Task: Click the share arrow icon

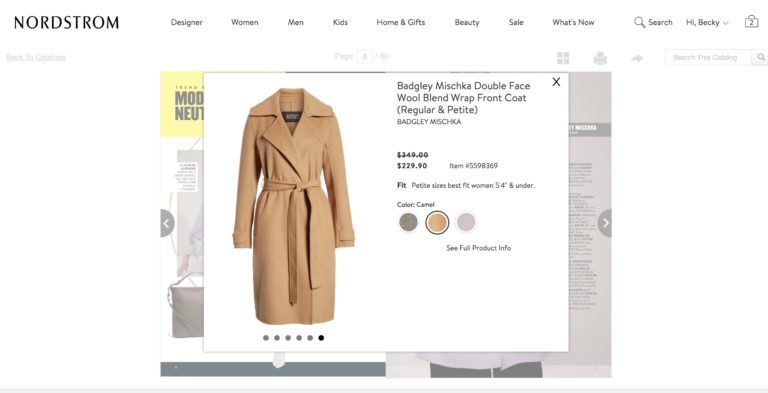Action: pos(637,58)
